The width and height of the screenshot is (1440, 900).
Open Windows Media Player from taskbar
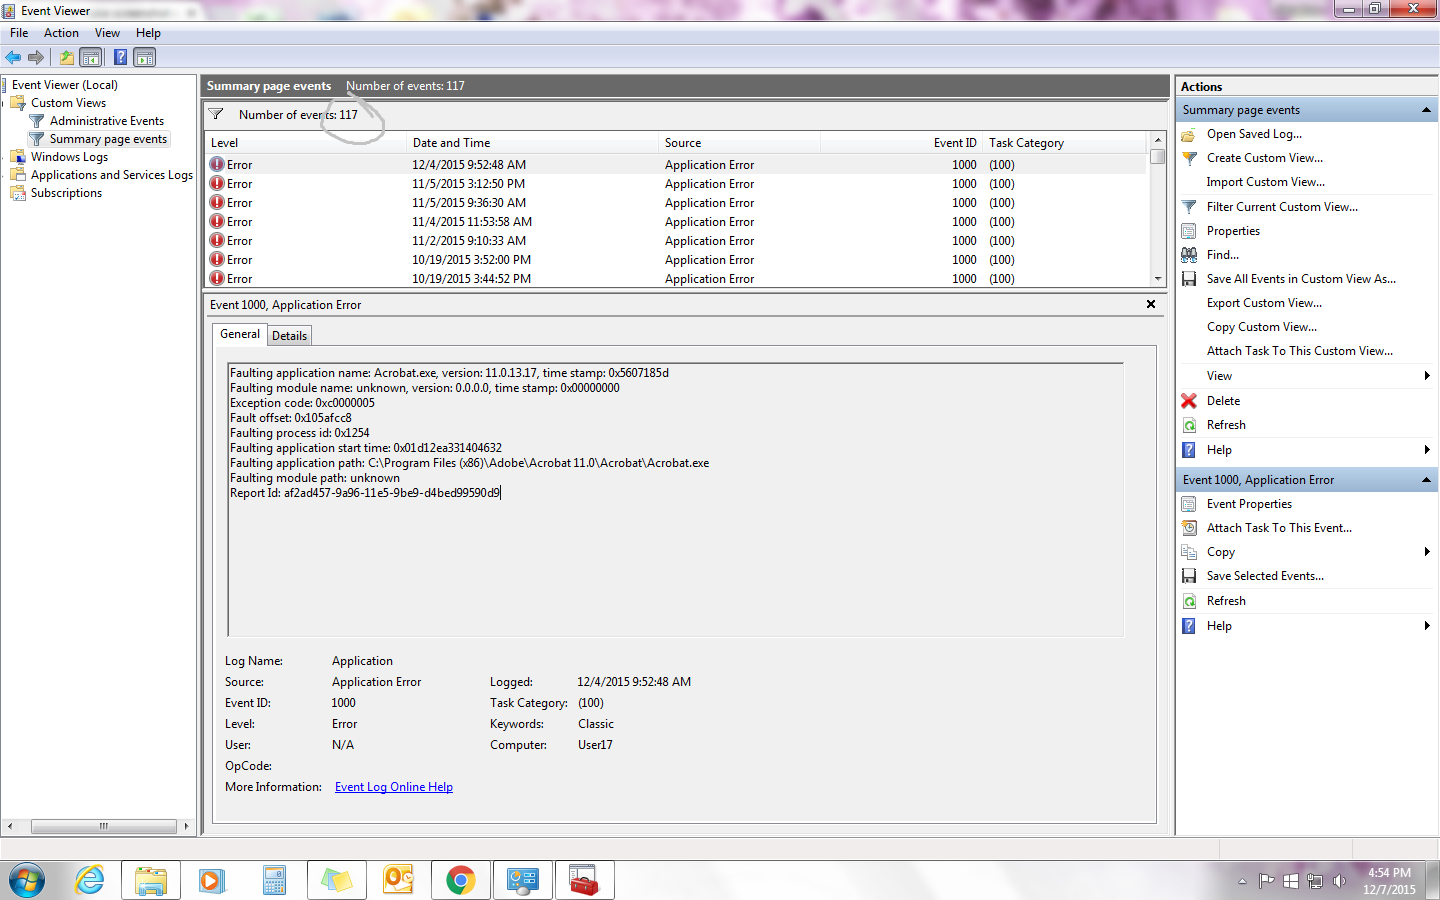[x=213, y=881]
